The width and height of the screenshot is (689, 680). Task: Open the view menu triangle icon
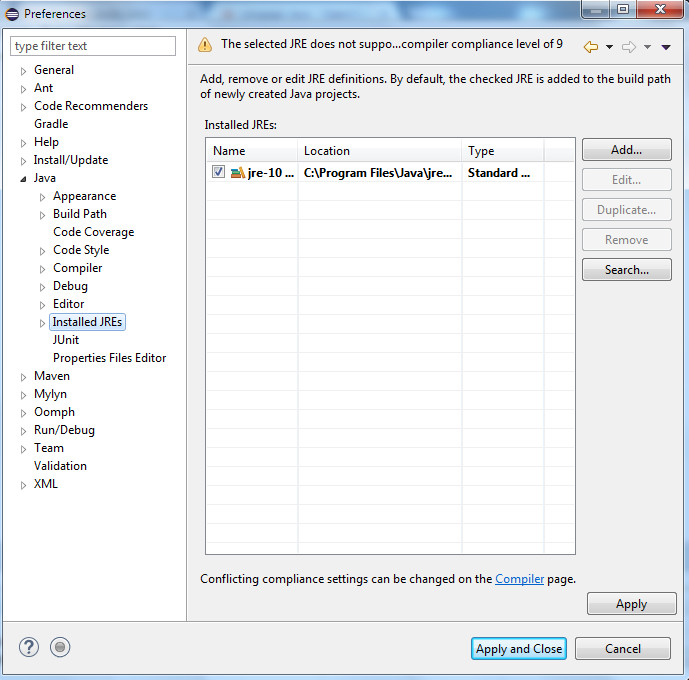click(x=666, y=47)
